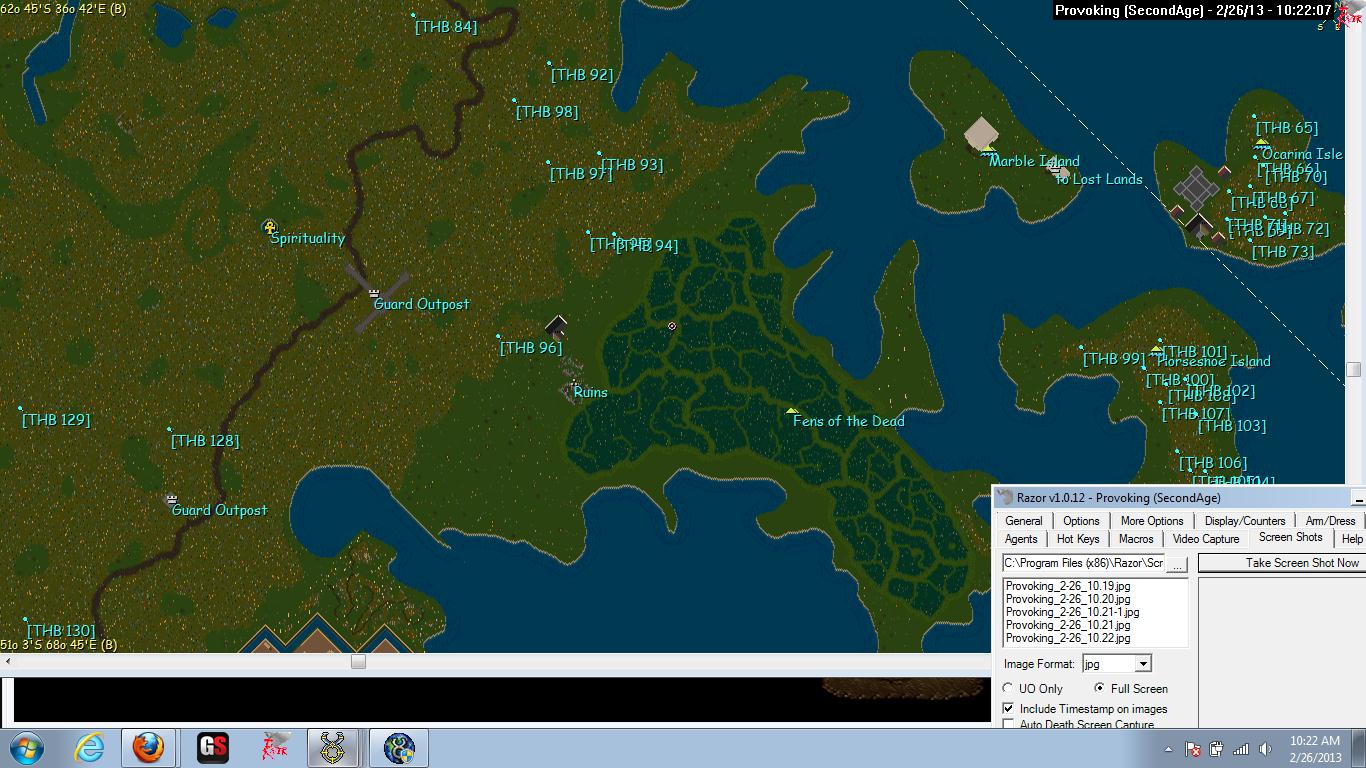1366x768 pixels.
Task: Click the map horizontal scrollbar thumb
Action: click(x=358, y=661)
